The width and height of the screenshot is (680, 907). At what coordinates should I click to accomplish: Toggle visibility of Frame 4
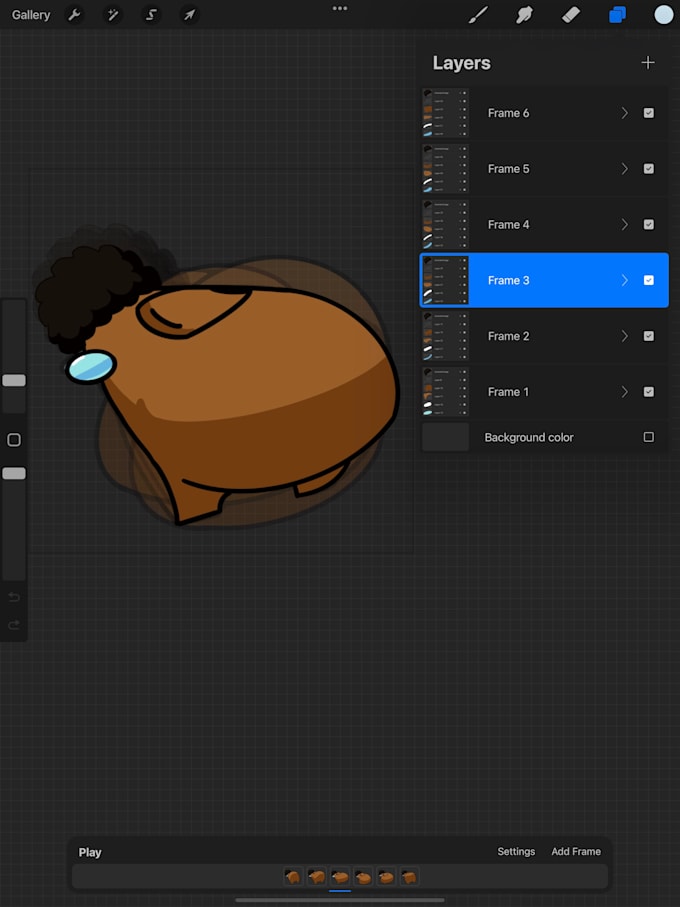pos(649,224)
